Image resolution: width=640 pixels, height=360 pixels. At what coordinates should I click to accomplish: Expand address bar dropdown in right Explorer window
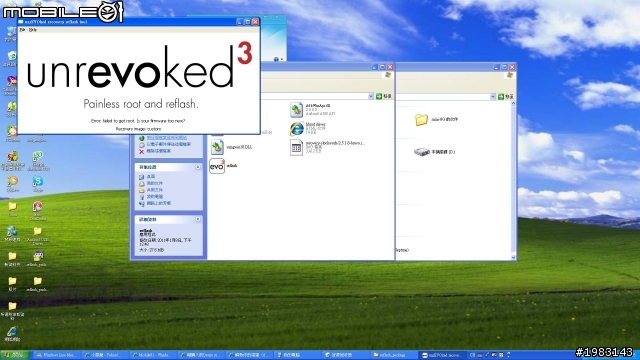[493, 97]
